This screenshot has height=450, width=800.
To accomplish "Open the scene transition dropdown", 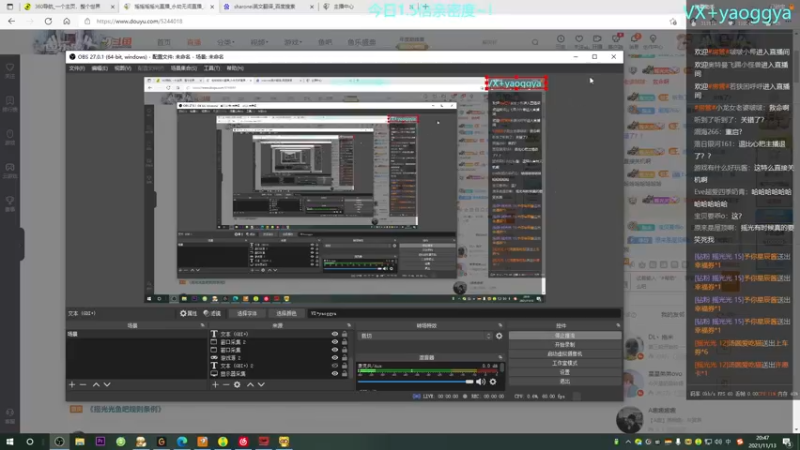I will click(426, 336).
